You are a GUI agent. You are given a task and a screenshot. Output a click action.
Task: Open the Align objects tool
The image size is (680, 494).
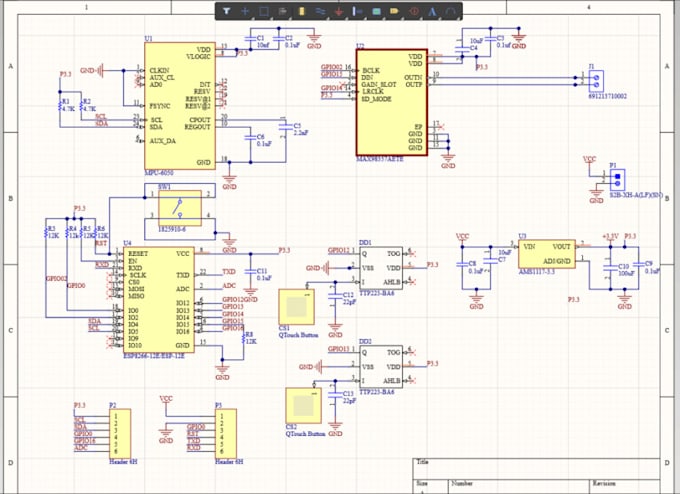[x=282, y=11]
